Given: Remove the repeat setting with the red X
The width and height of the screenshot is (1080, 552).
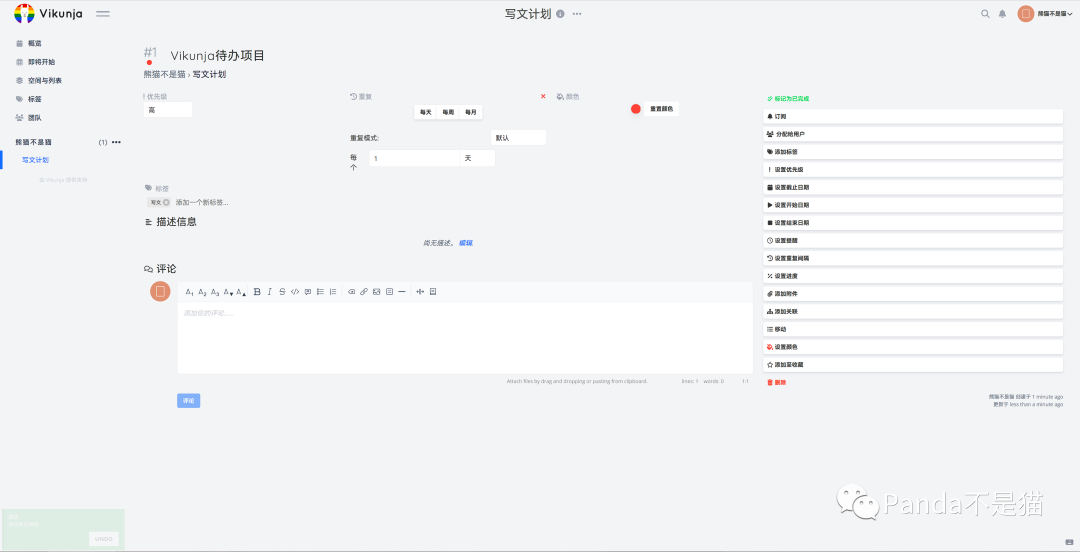Looking at the screenshot, I should (543, 96).
